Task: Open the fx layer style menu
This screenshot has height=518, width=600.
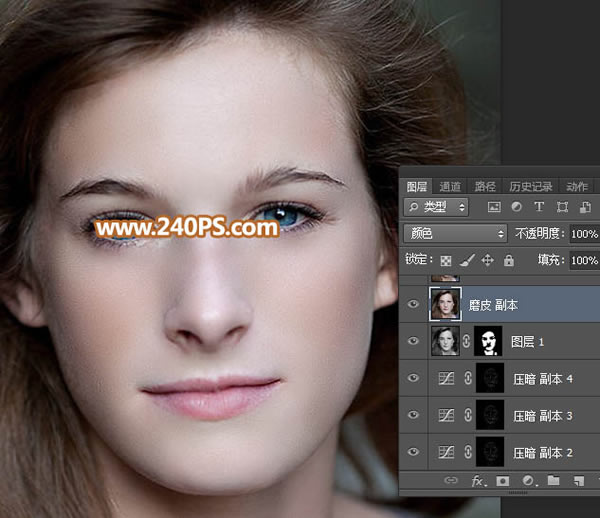Action: (x=478, y=481)
